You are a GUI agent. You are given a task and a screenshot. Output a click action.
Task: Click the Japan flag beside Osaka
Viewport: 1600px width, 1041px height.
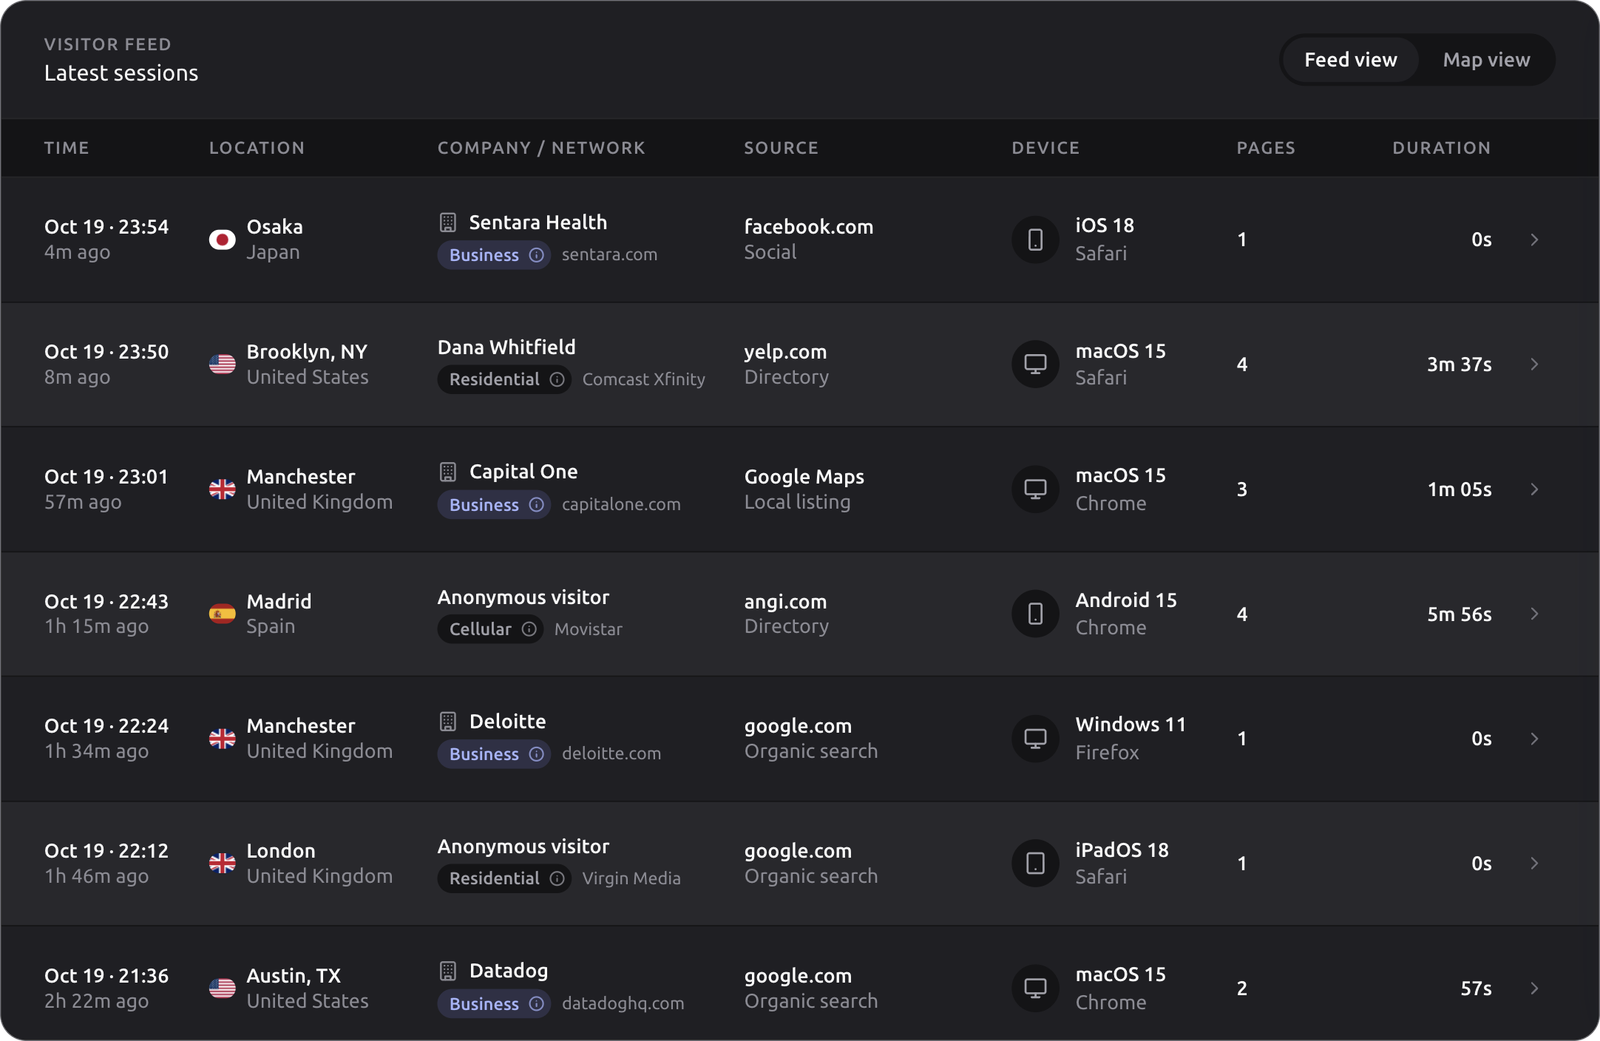[222, 240]
